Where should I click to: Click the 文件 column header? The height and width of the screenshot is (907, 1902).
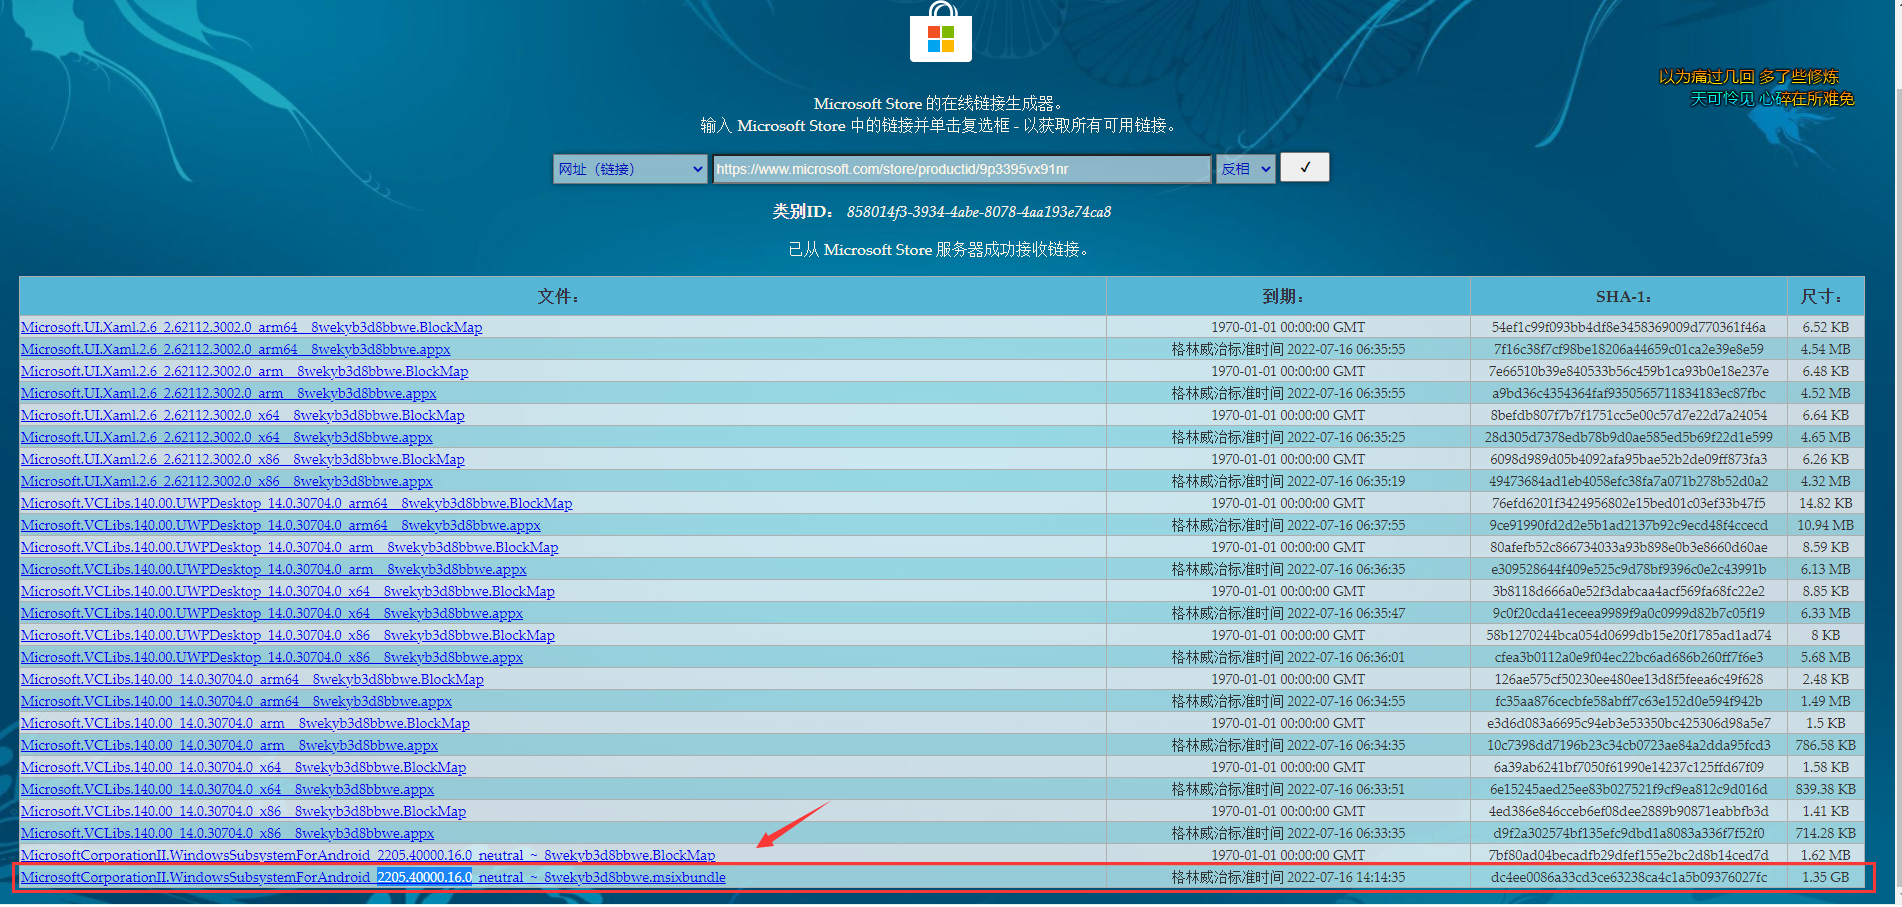(558, 296)
